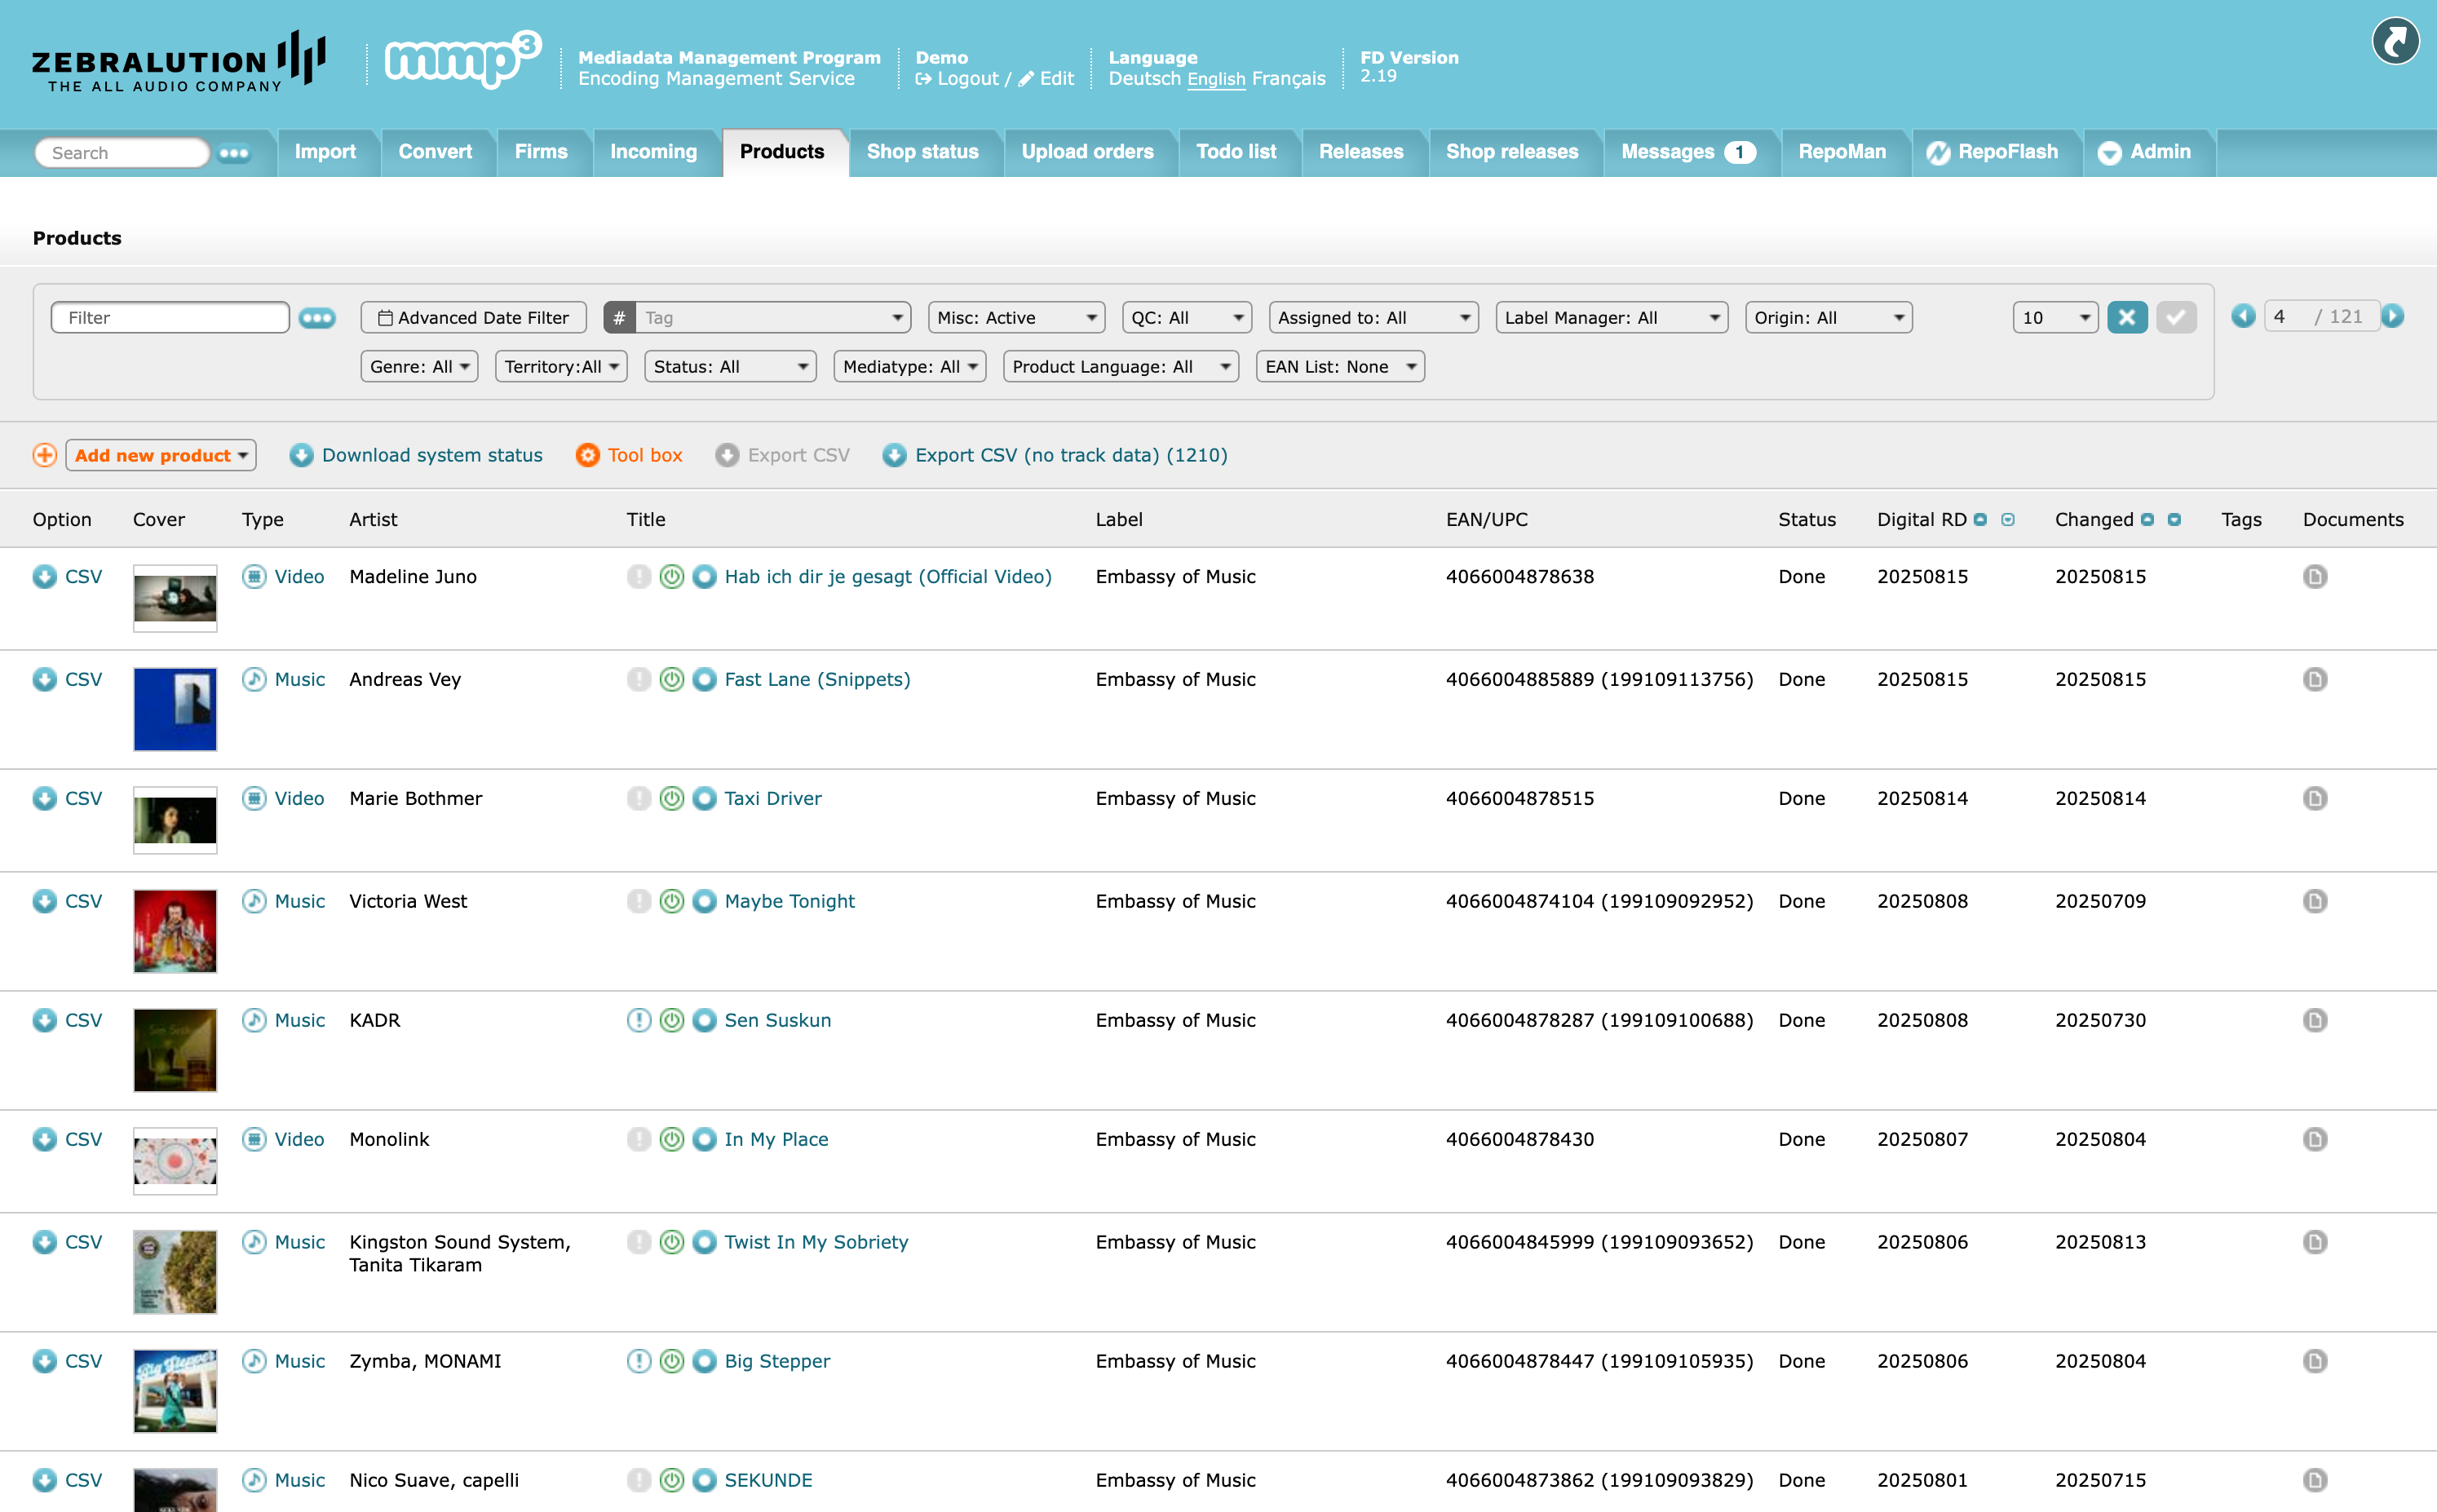Toggle Changed column descending sort button
The height and width of the screenshot is (1512, 2437).
(2174, 520)
